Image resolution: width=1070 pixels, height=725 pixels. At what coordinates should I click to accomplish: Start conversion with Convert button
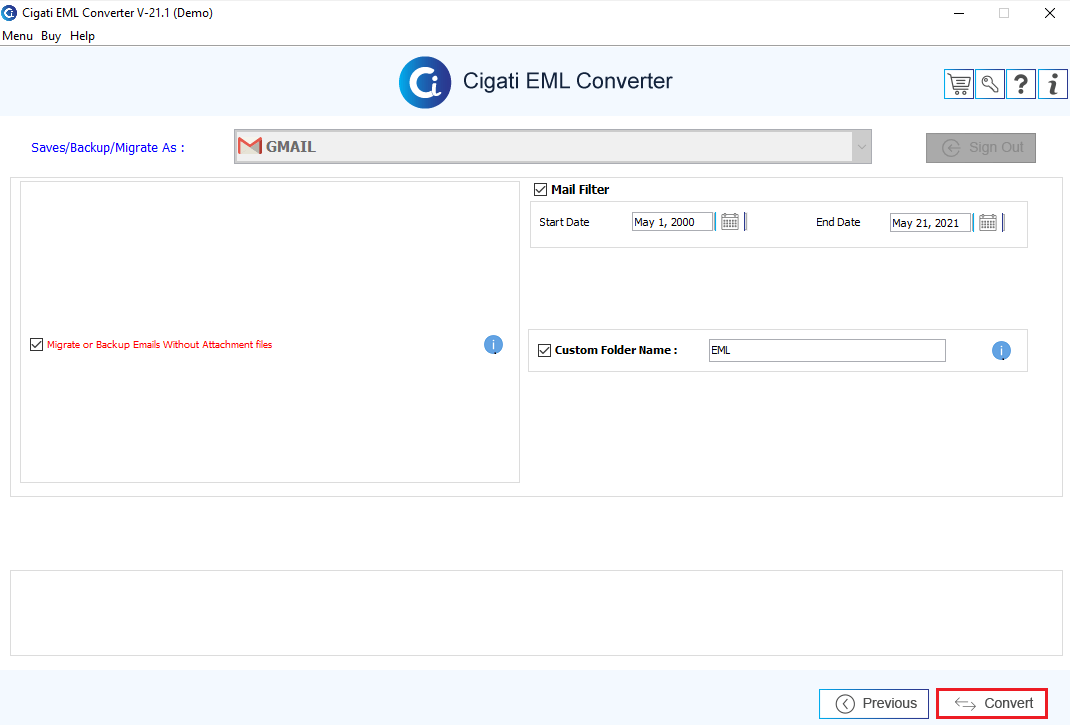[992, 704]
